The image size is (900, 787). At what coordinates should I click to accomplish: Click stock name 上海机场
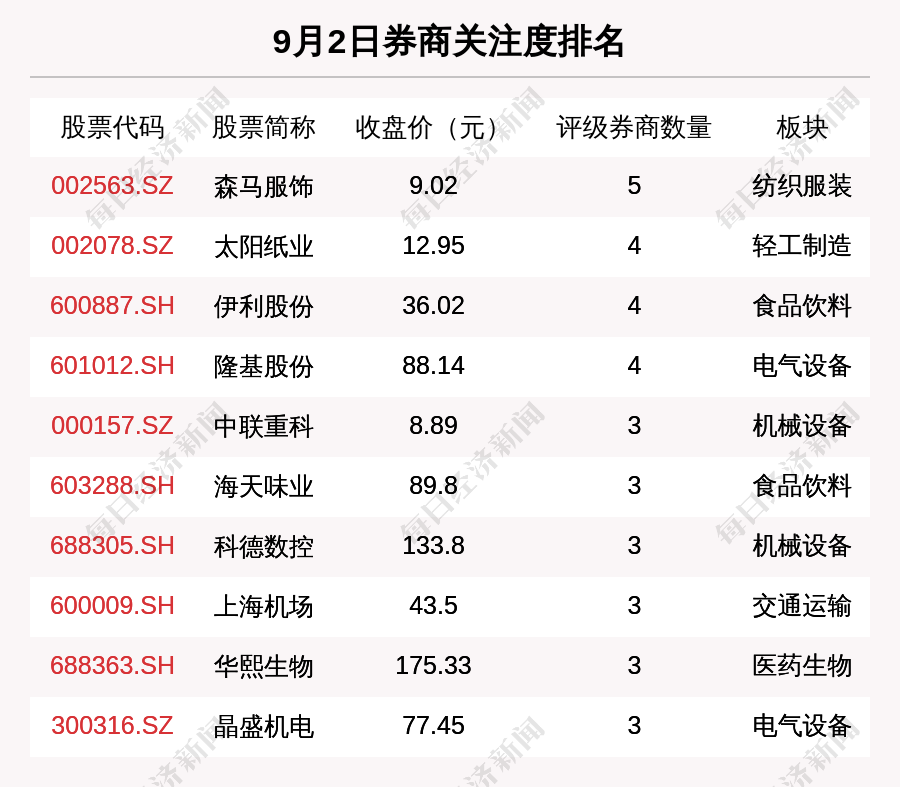[x=263, y=607]
